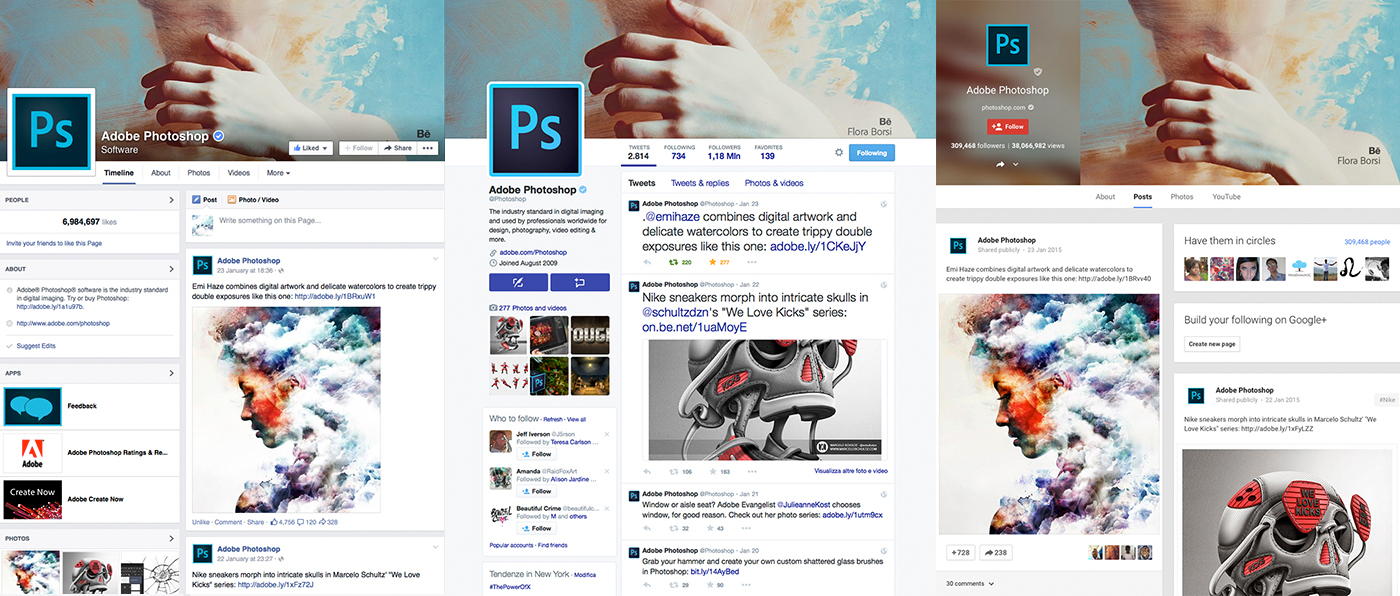This screenshot has height=596, width=1400.
Task: Open adobe.ly/1CKeJjY link in tweet
Action: click(x=818, y=246)
